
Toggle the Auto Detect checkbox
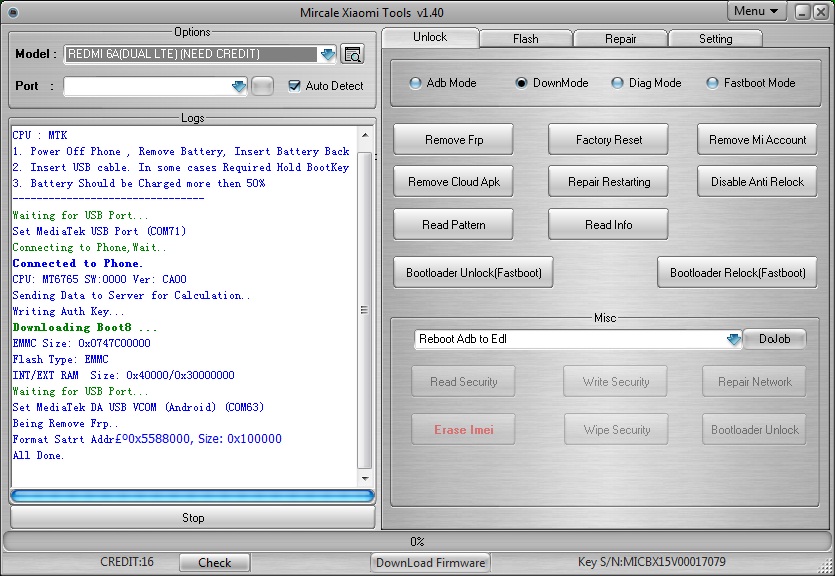[x=294, y=86]
